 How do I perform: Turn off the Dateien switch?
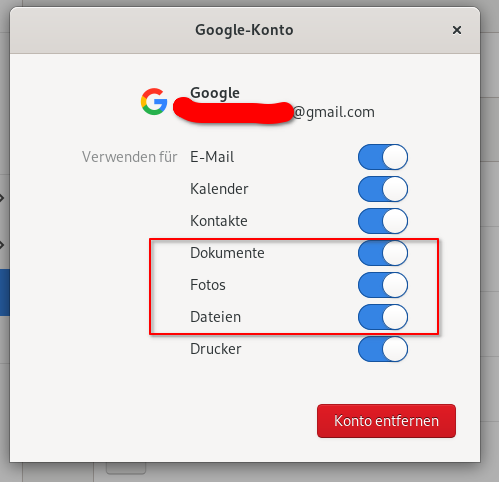[383, 317]
